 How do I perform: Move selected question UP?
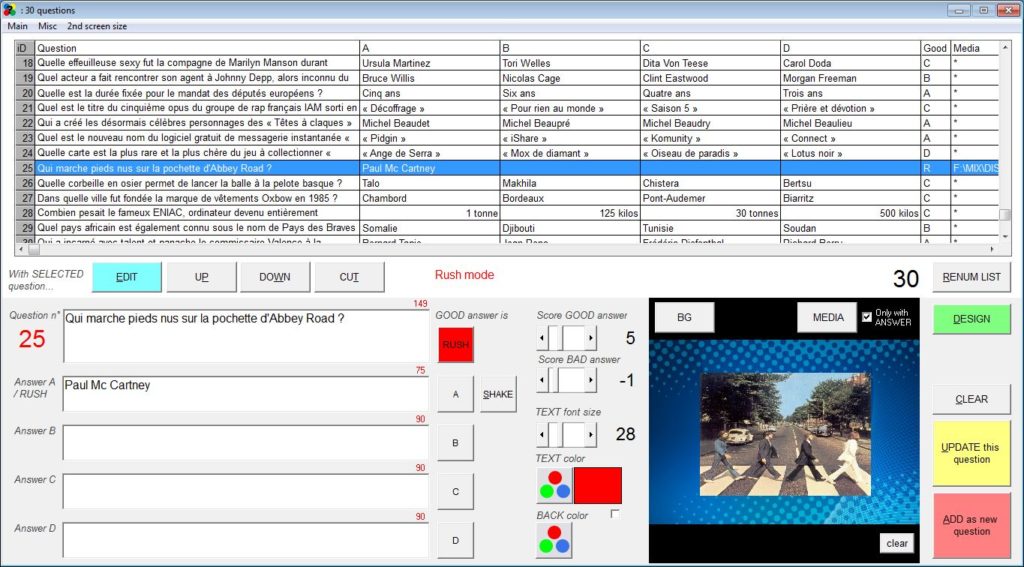coord(202,277)
